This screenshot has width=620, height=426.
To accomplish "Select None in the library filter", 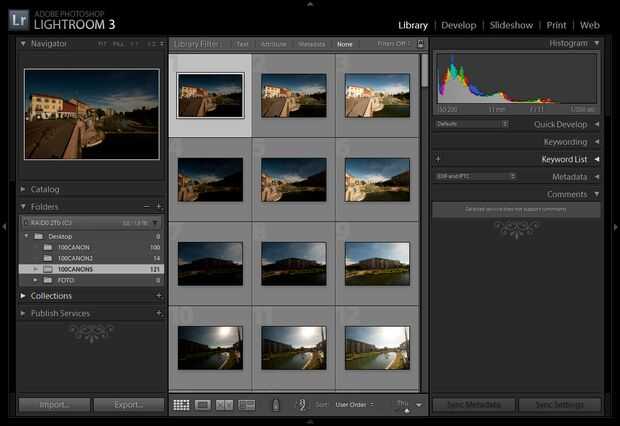I will pos(344,44).
